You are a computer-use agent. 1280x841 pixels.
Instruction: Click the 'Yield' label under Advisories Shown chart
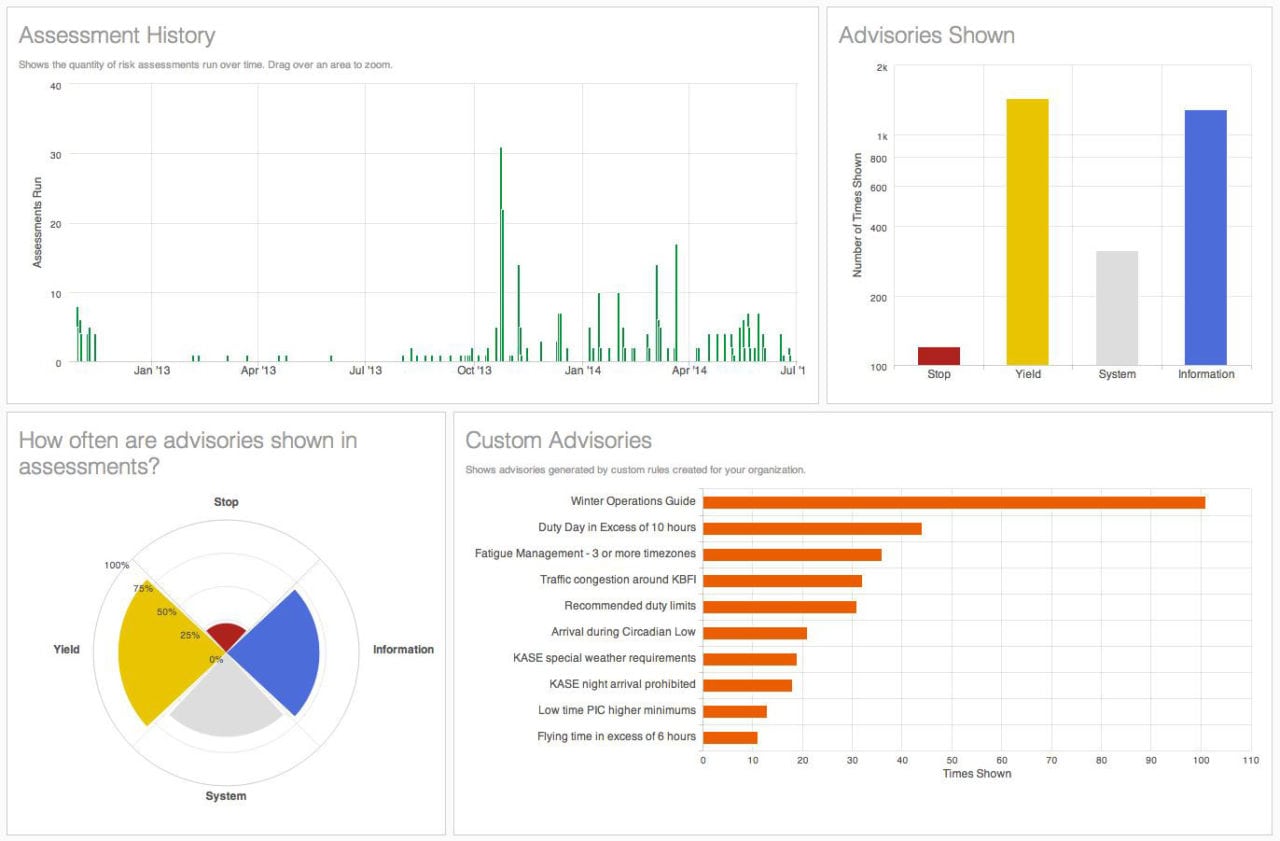[x=1028, y=374]
